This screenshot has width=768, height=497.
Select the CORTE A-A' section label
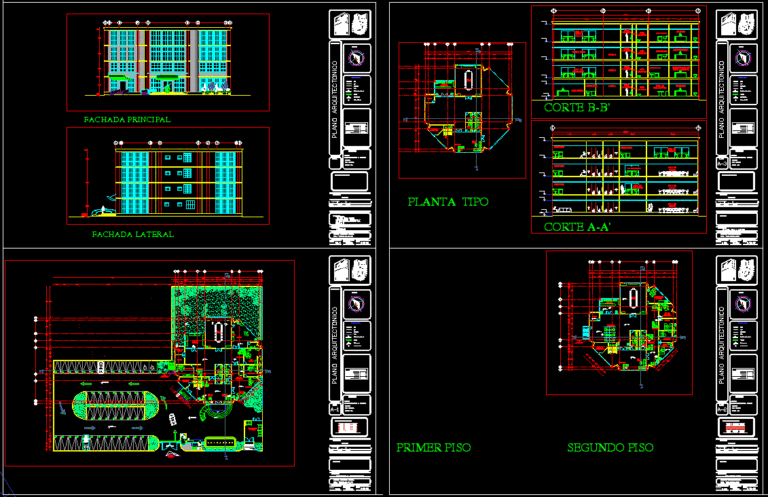577,227
